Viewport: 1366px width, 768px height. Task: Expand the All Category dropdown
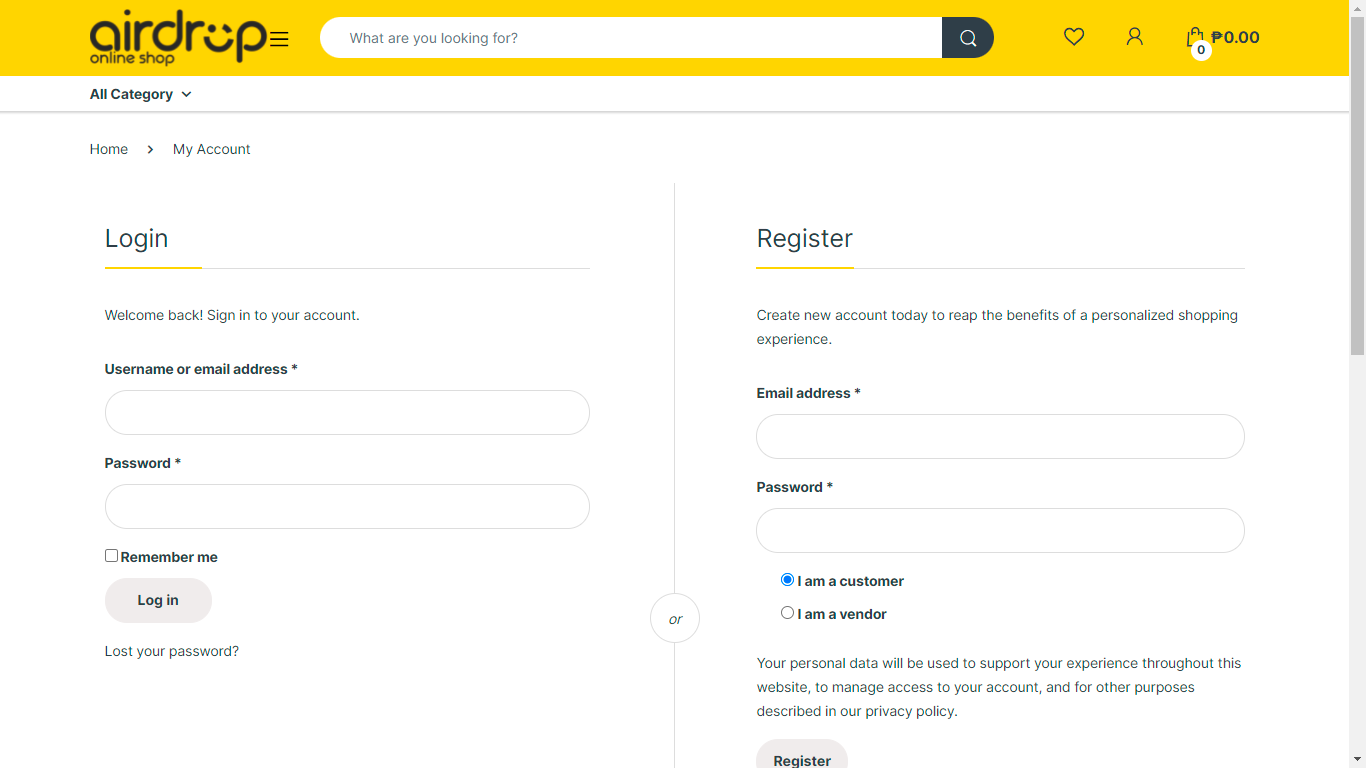[140, 94]
